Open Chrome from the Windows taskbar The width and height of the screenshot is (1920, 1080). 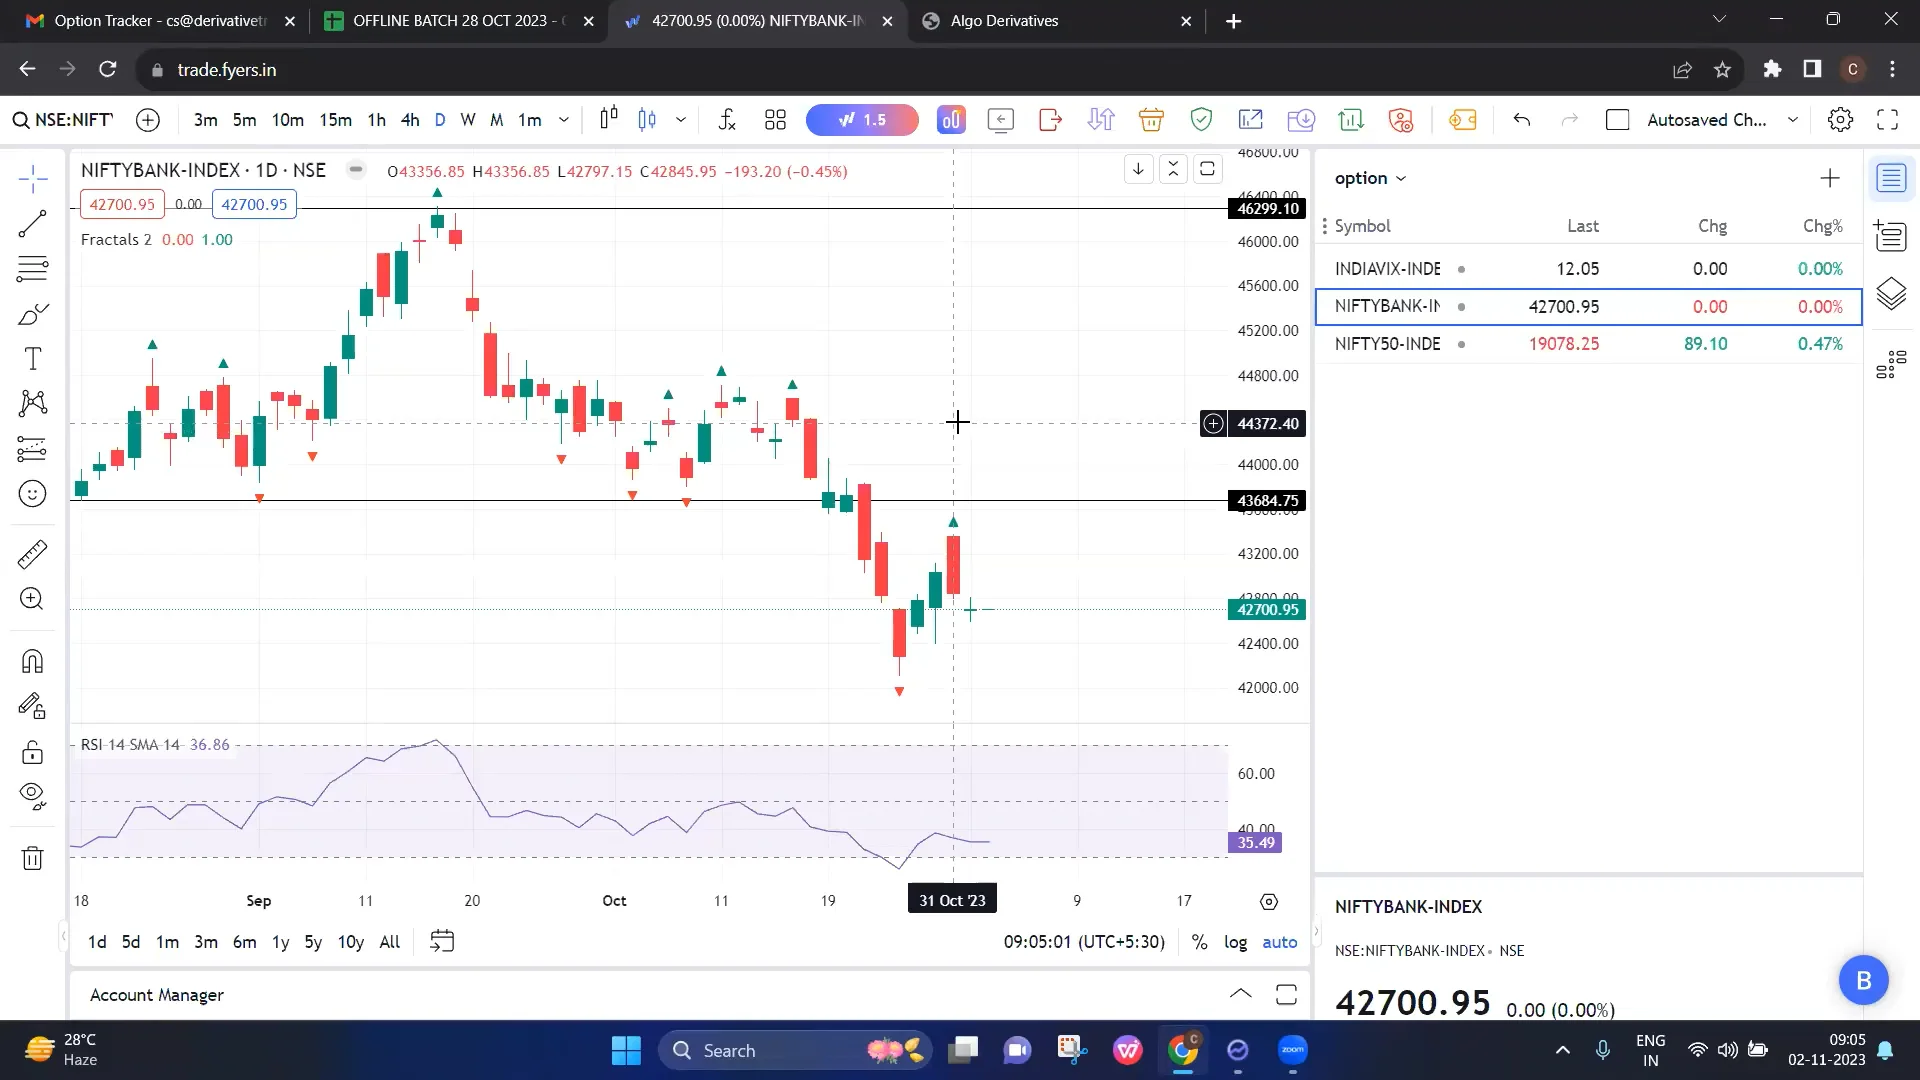point(1182,1050)
